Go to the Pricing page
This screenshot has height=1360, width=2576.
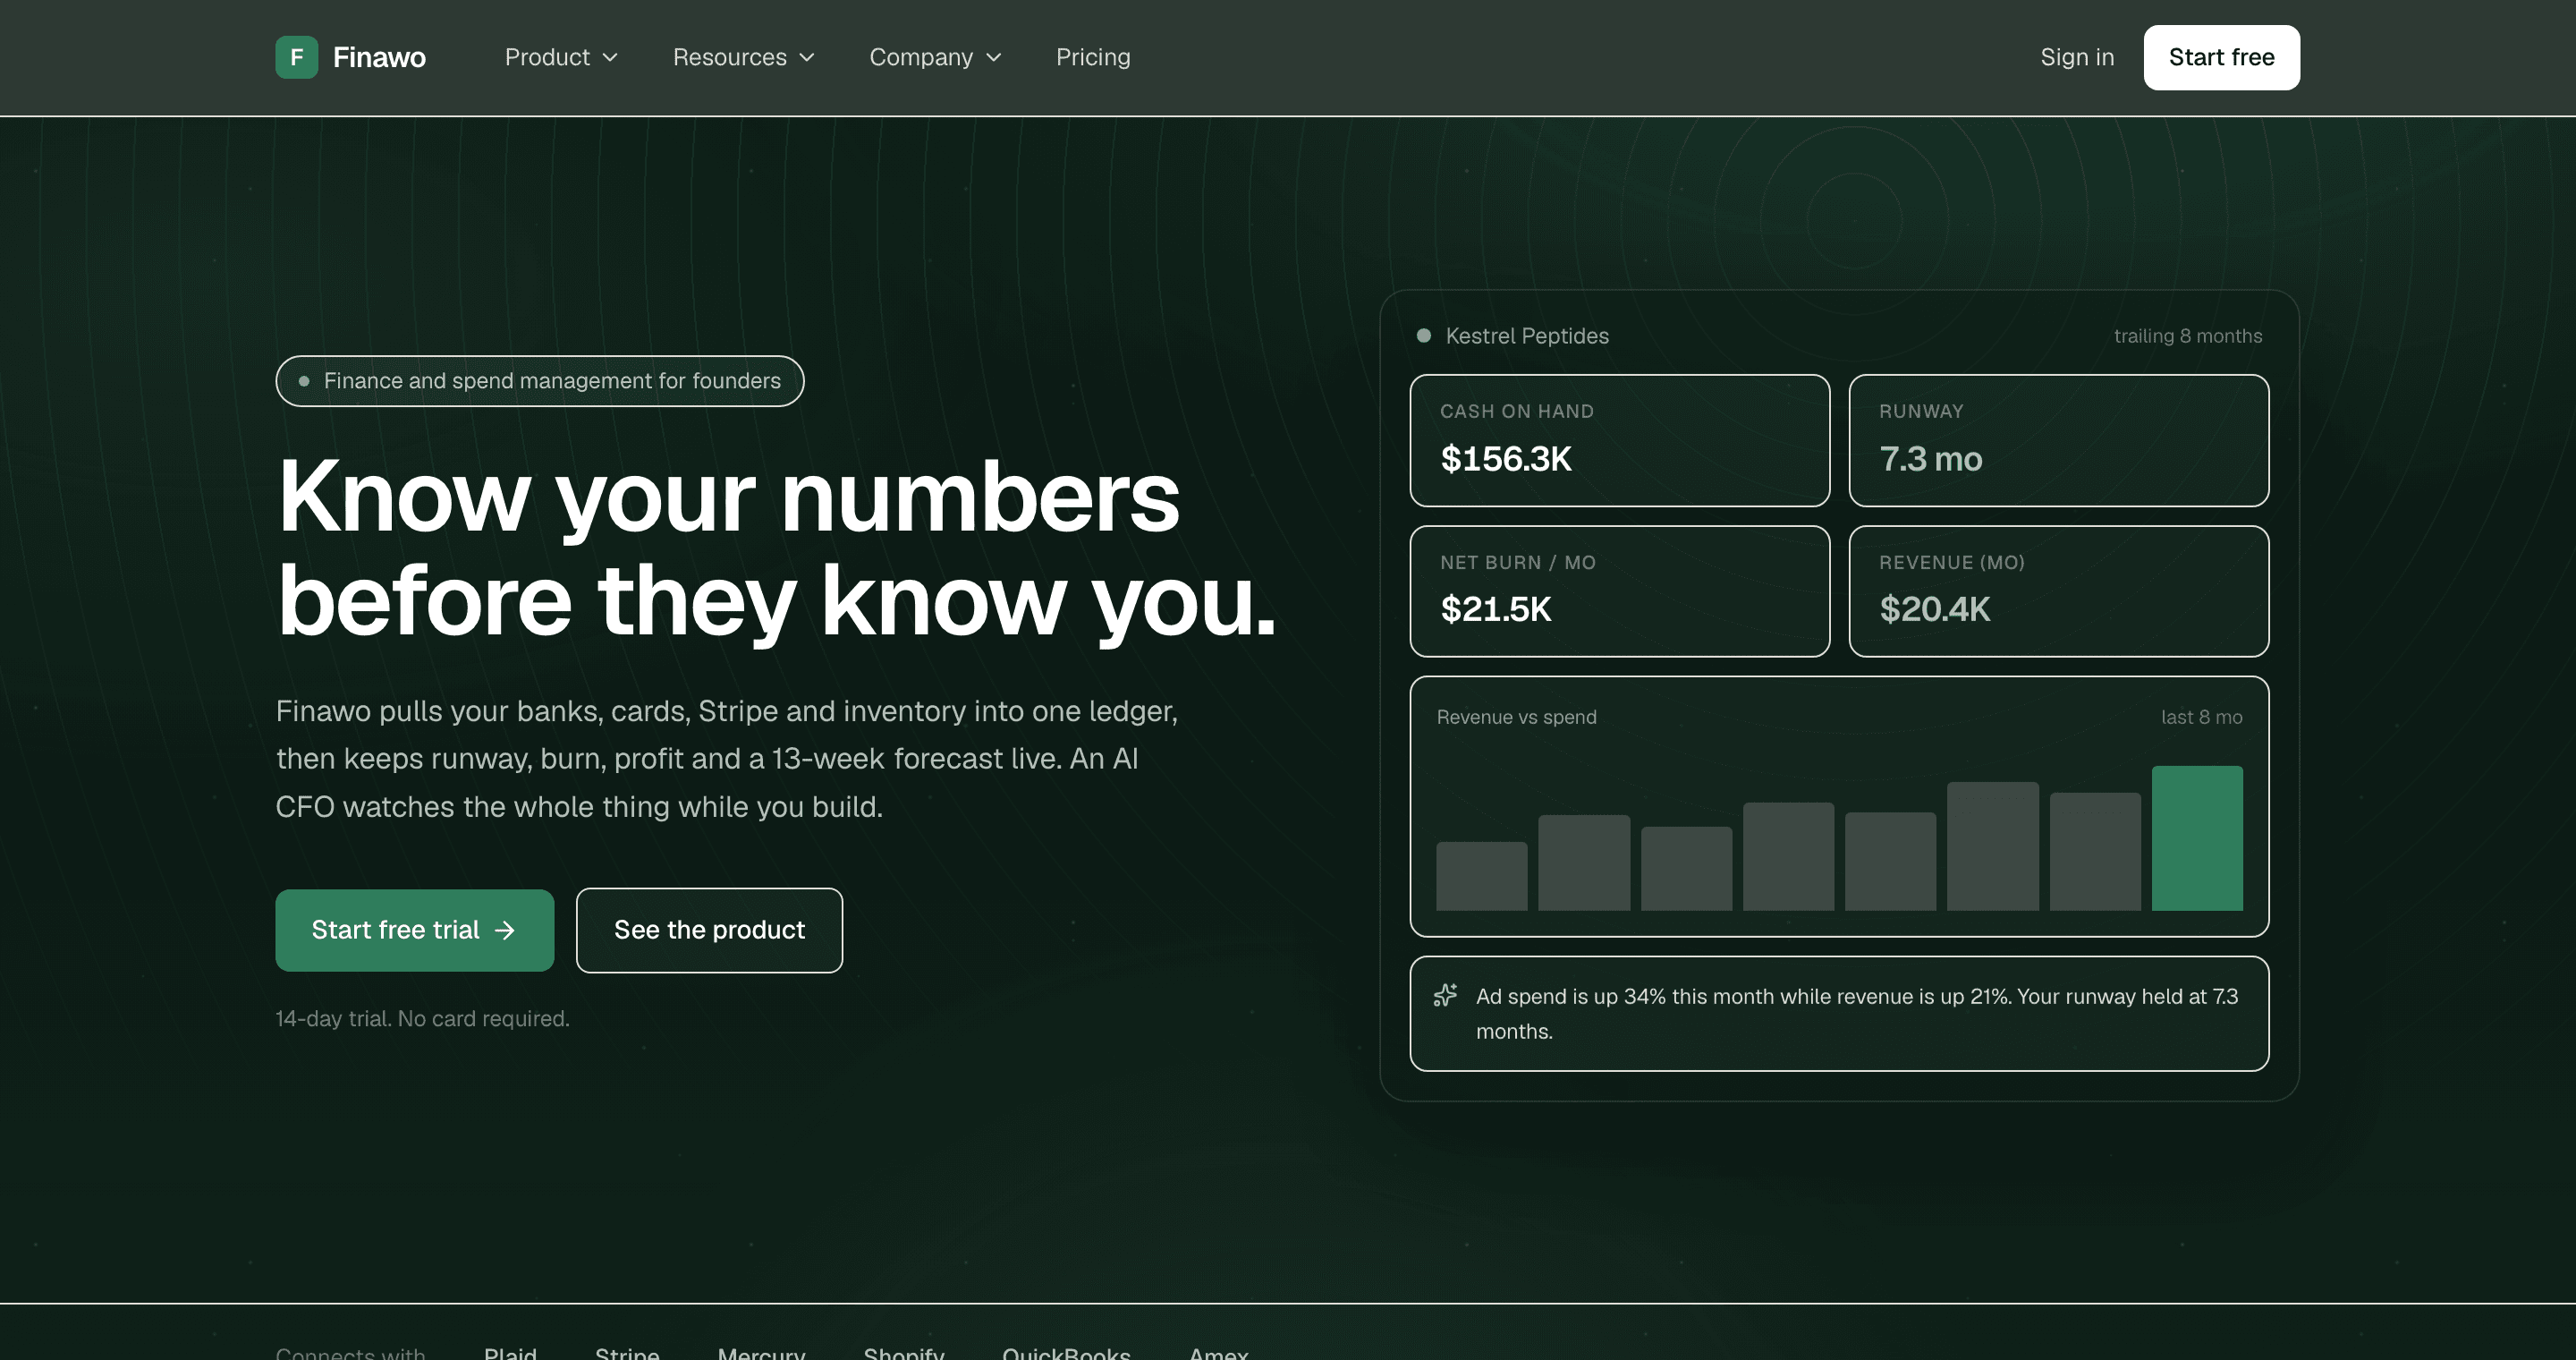coord(1093,57)
